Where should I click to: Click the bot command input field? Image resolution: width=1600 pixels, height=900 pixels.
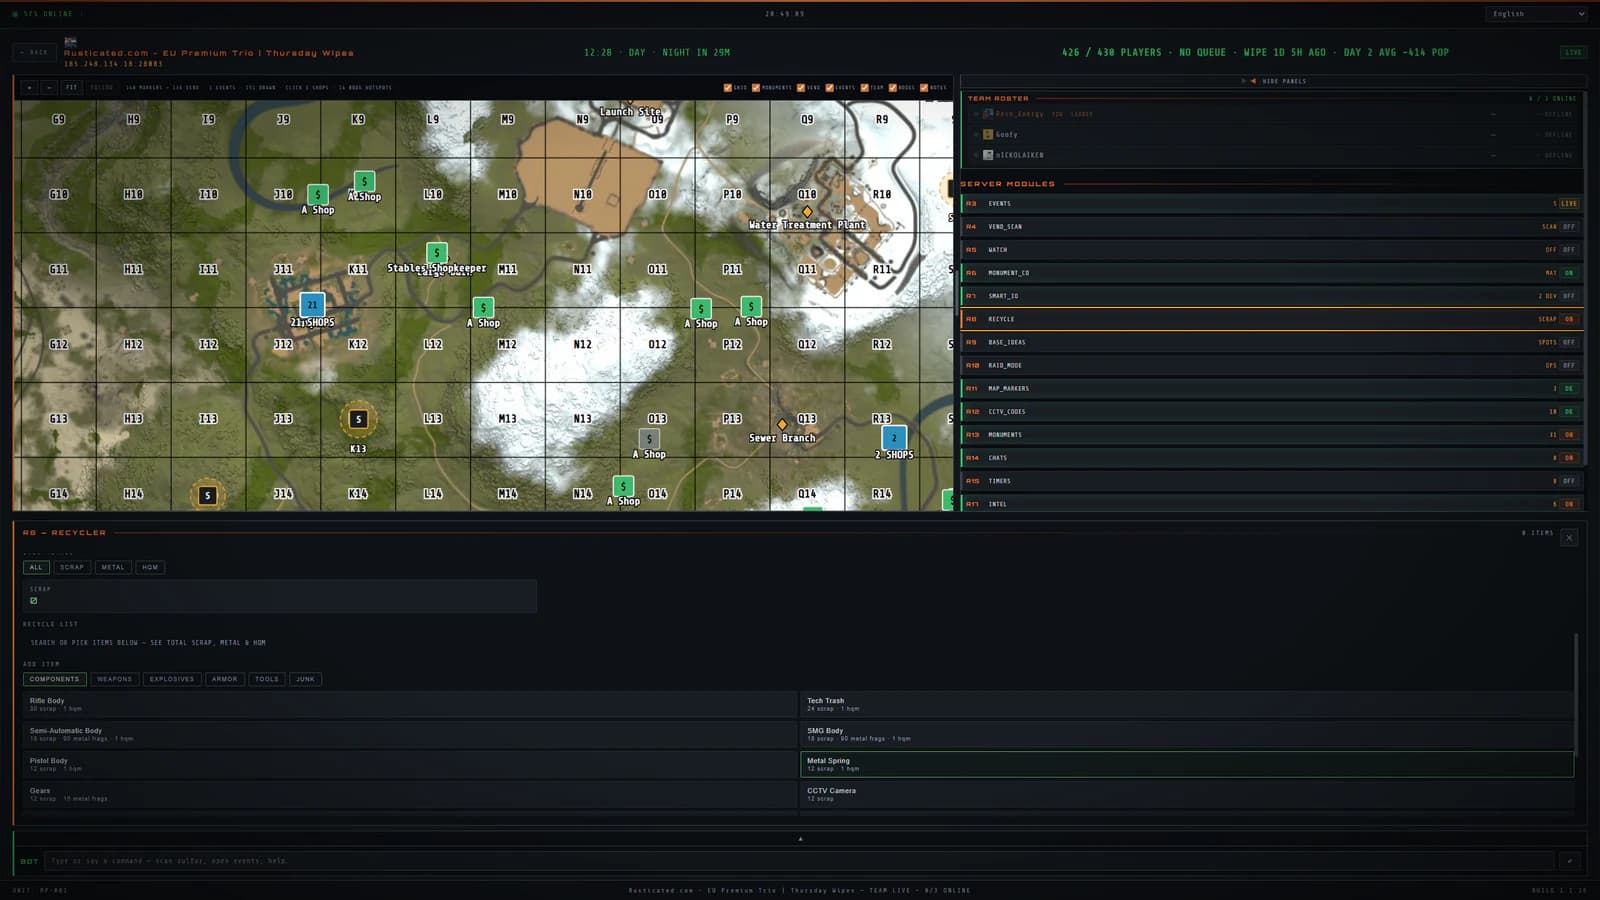[800, 861]
